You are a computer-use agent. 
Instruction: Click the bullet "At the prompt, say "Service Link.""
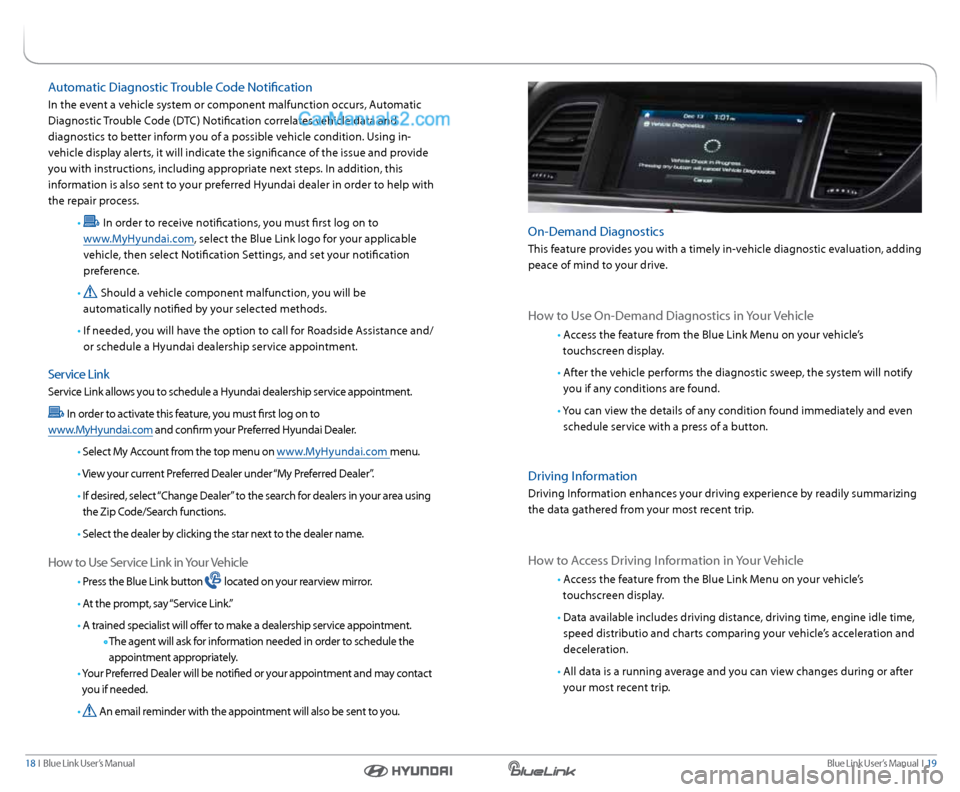click(157, 603)
